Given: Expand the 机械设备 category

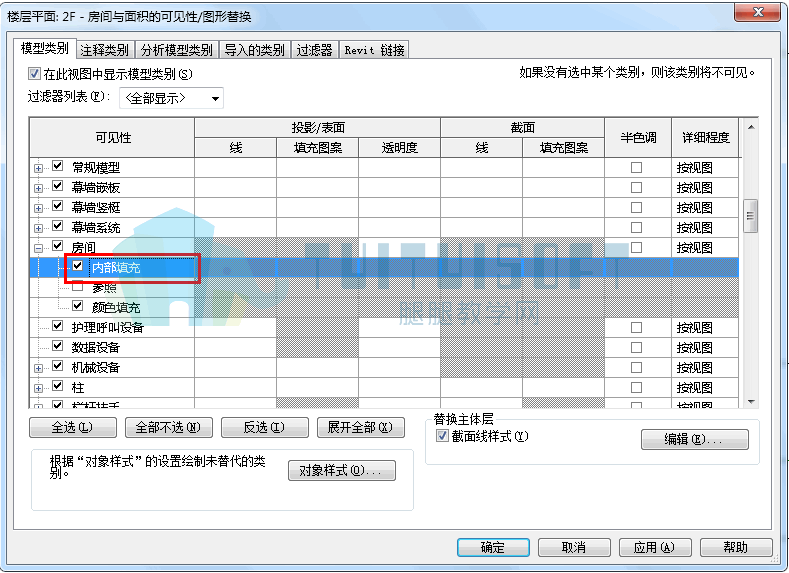Looking at the screenshot, I should (38, 368).
